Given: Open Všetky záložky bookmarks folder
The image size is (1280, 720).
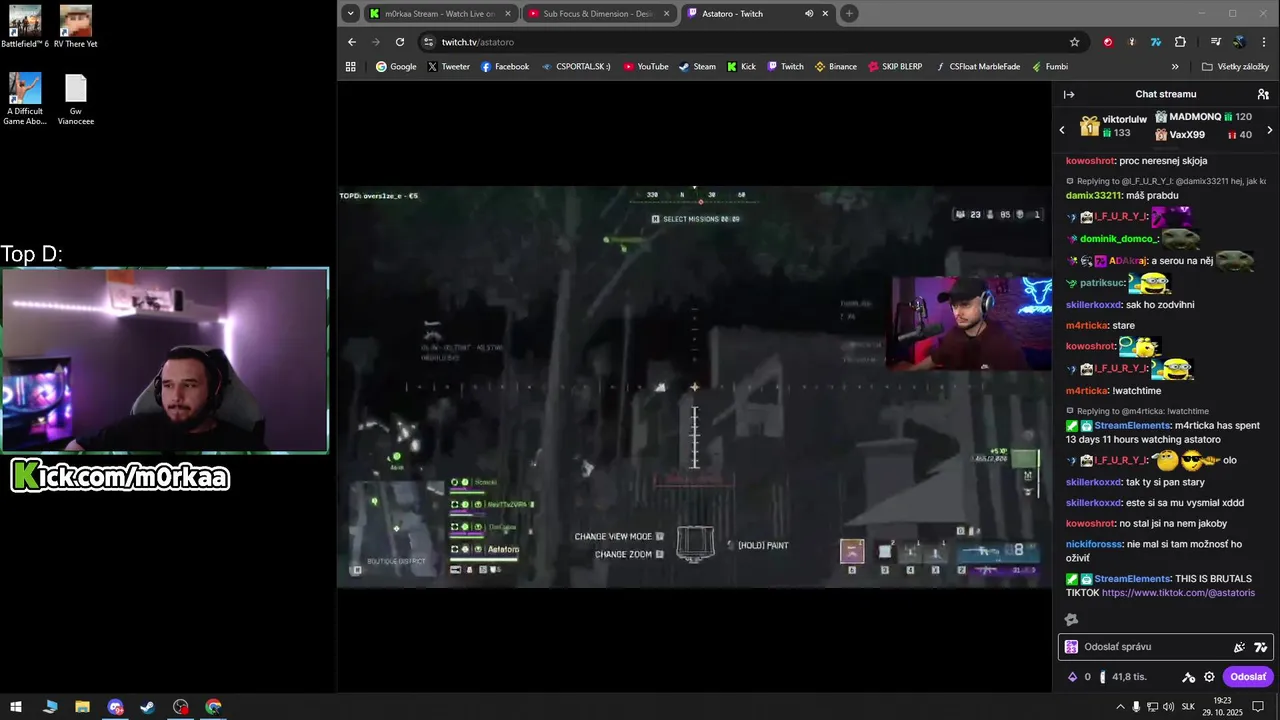Looking at the screenshot, I should tap(1235, 67).
